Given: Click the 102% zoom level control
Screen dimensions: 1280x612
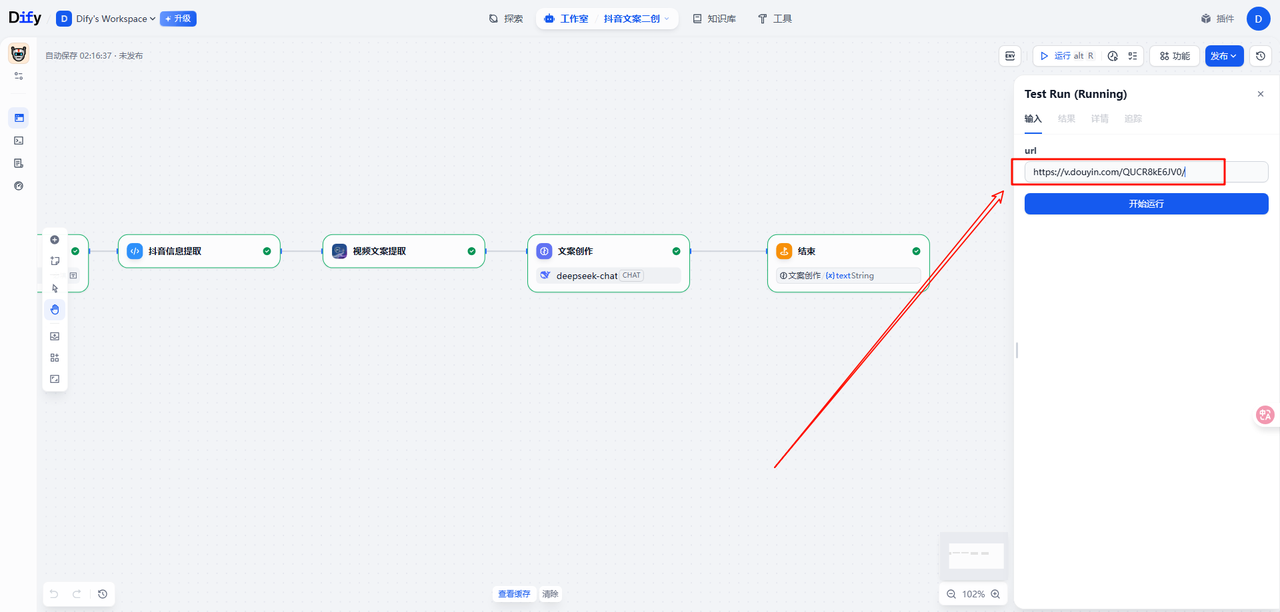Looking at the screenshot, I should [x=973, y=594].
